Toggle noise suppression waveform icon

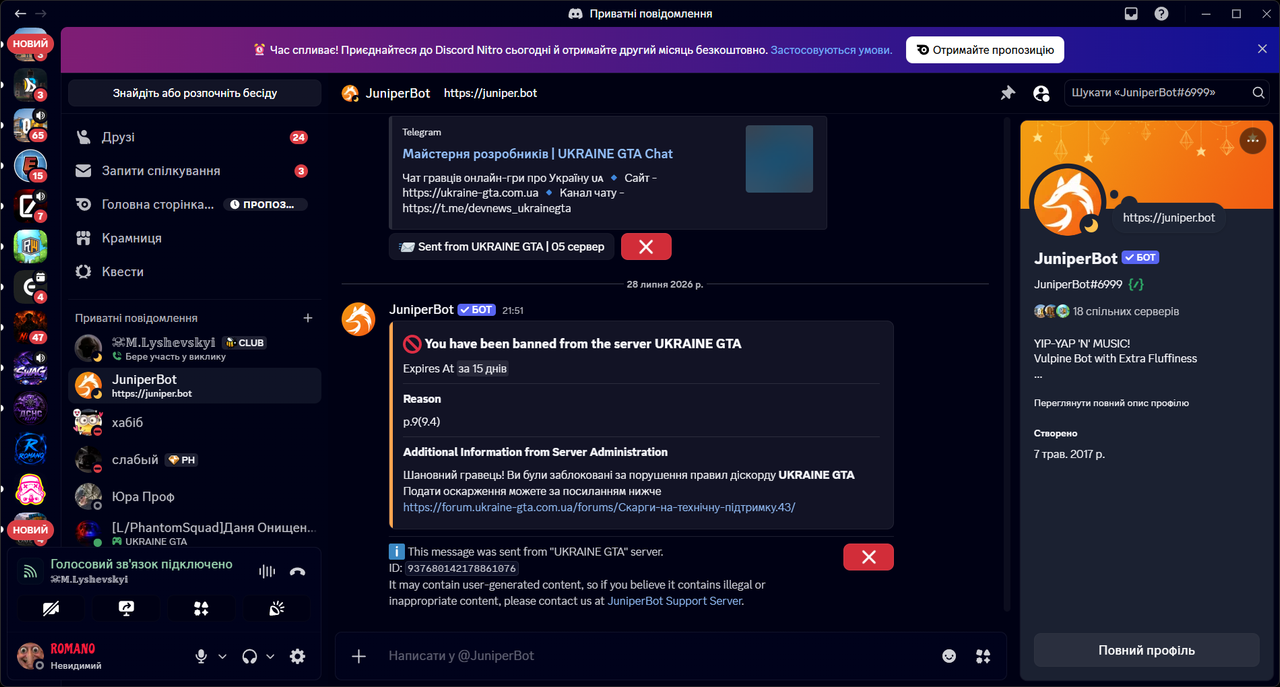pyautogui.click(x=267, y=572)
